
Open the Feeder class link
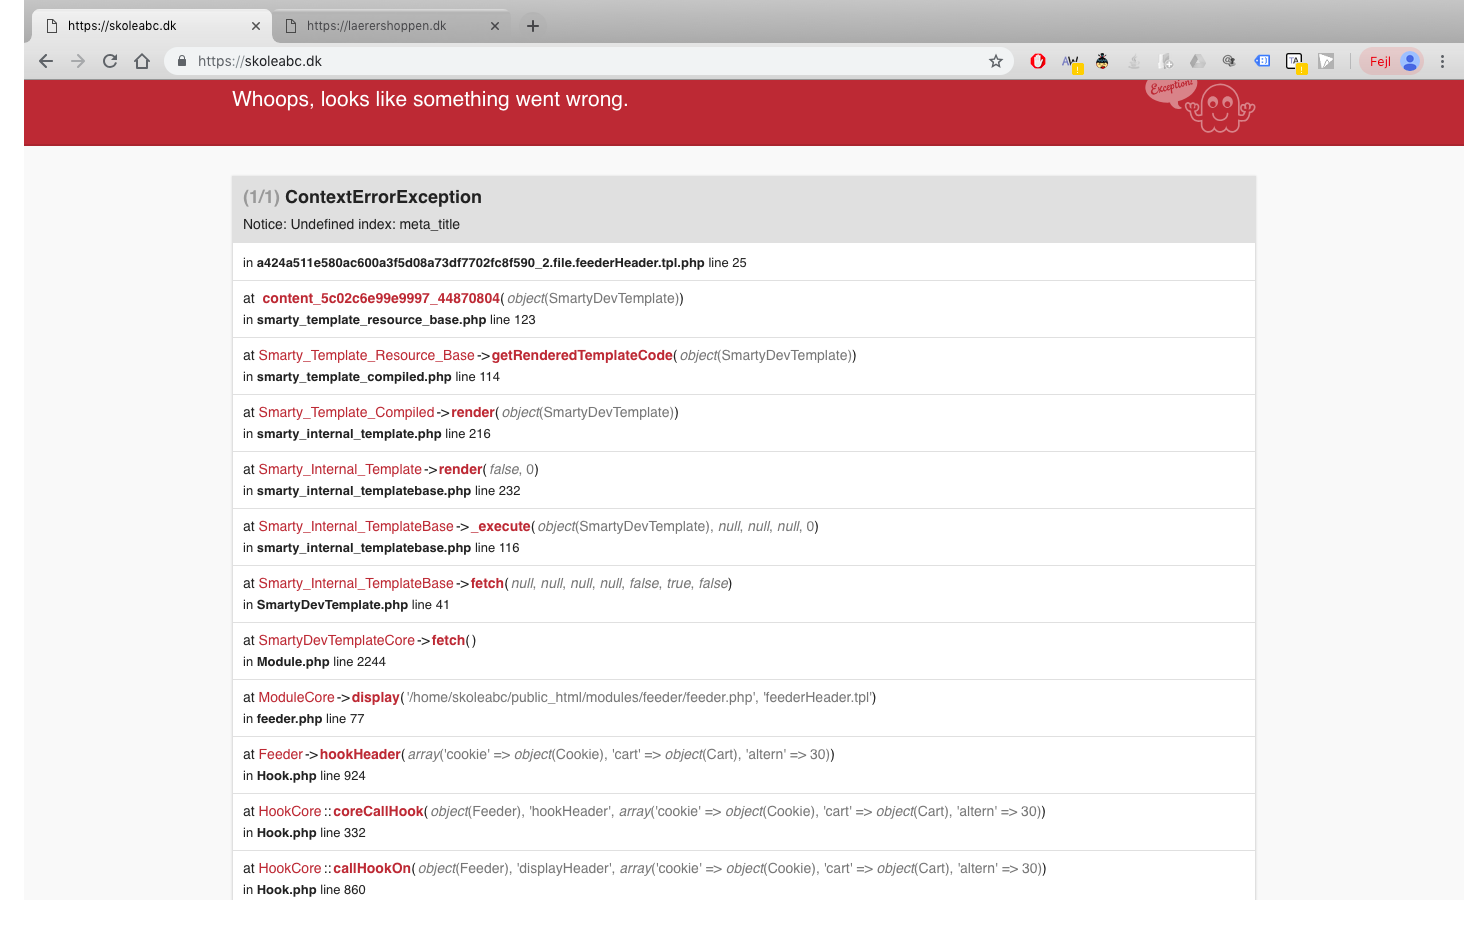coord(280,754)
